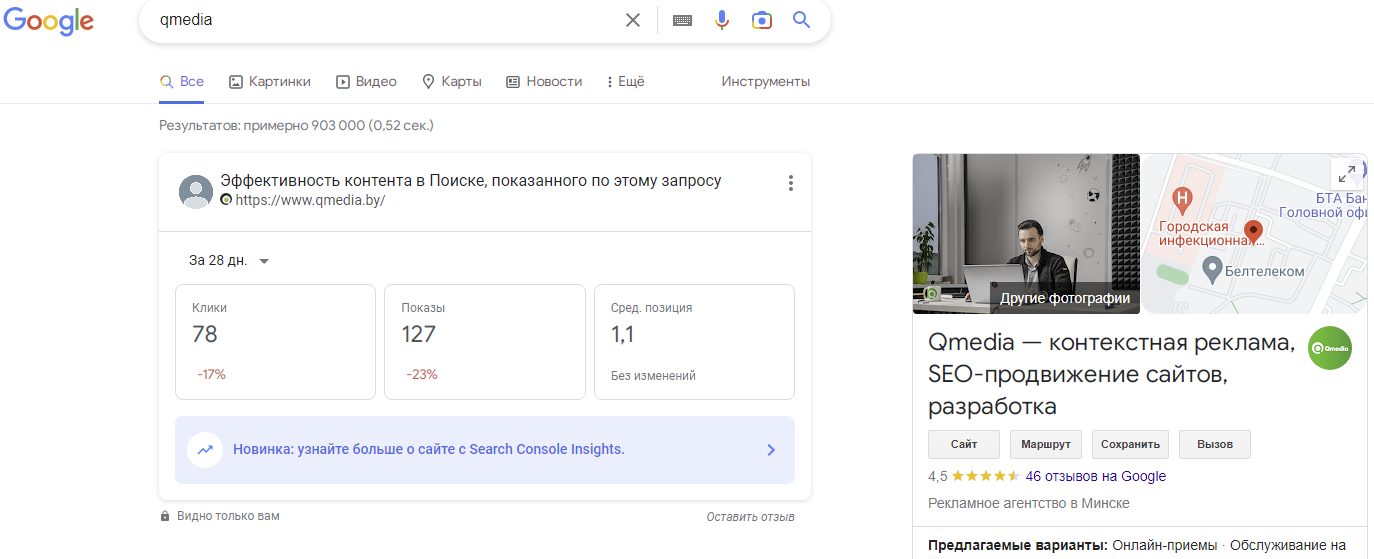Start voice search with microphone icon
Screen dimensions: 1374x559
(722, 20)
